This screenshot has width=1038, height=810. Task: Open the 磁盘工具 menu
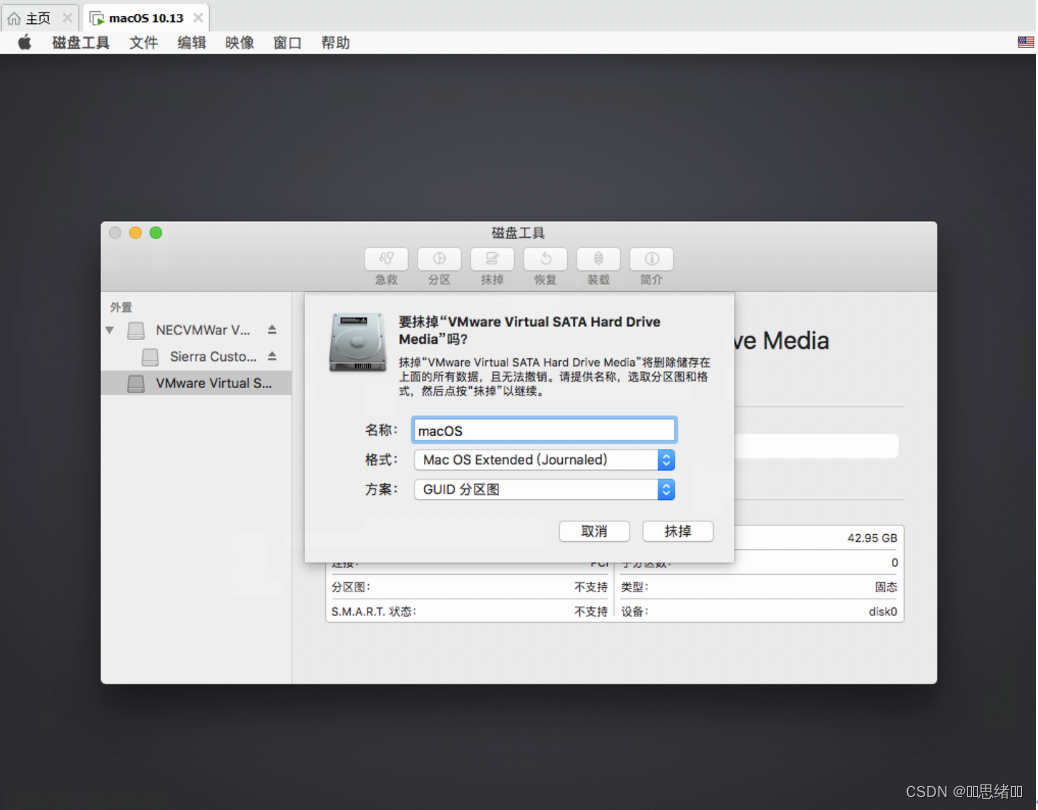81,43
